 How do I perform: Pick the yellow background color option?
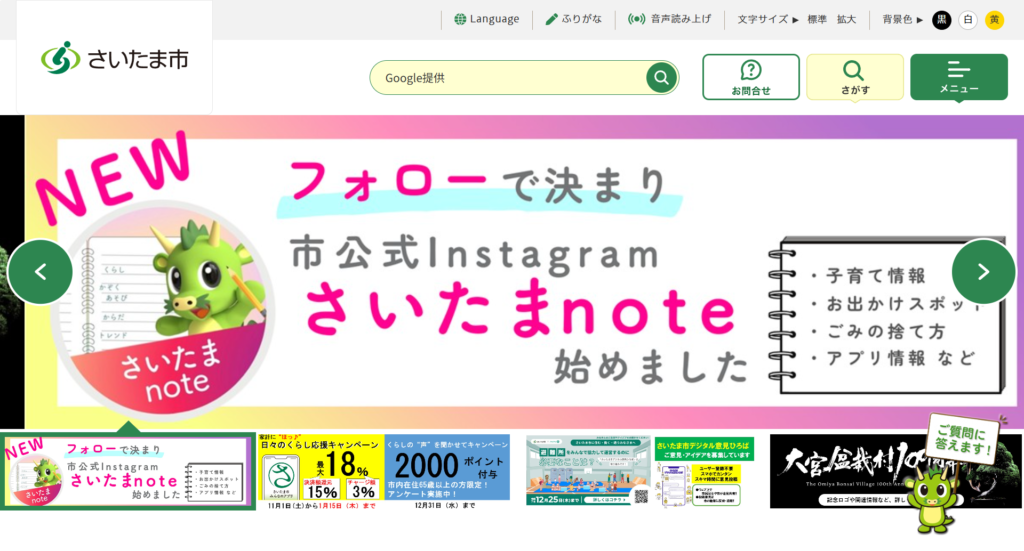pos(995,20)
